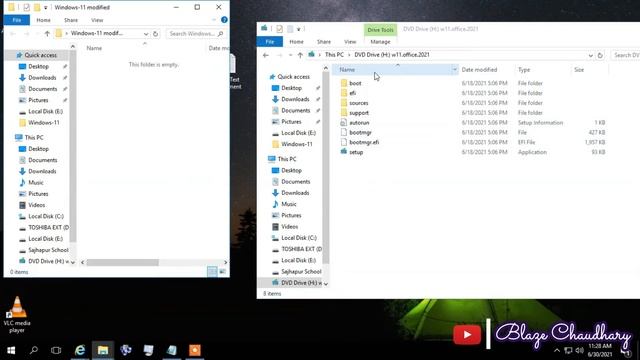Select the sources folder
The height and width of the screenshot is (360, 640).
(x=354, y=103)
